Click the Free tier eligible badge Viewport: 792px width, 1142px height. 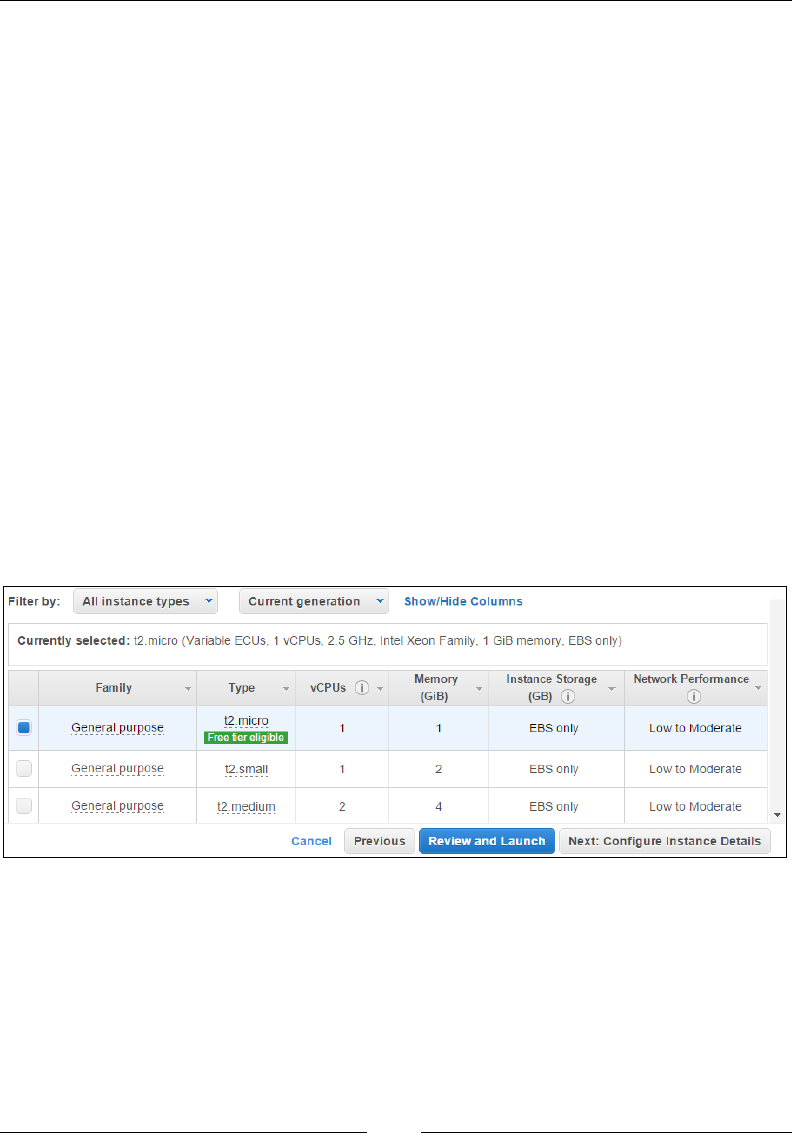point(246,738)
